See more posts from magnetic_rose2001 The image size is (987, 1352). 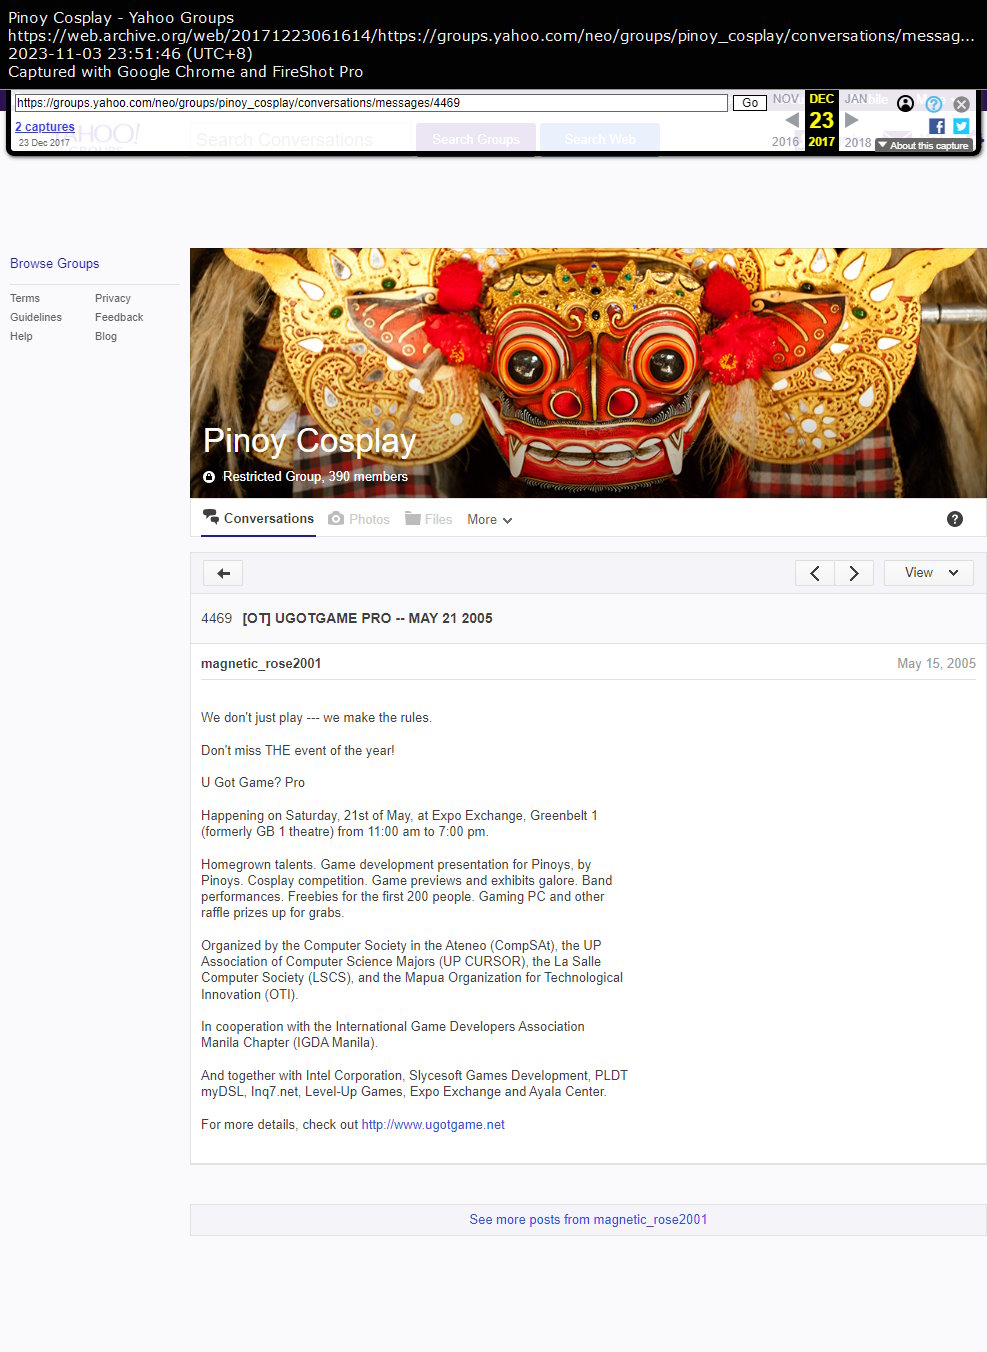[x=588, y=1220]
